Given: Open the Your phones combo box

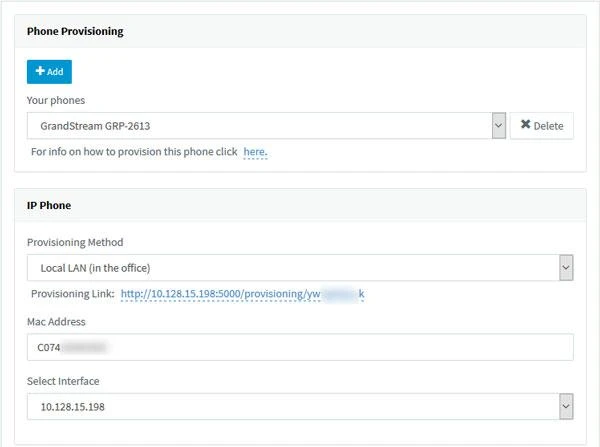Looking at the screenshot, I should [x=260, y=126].
